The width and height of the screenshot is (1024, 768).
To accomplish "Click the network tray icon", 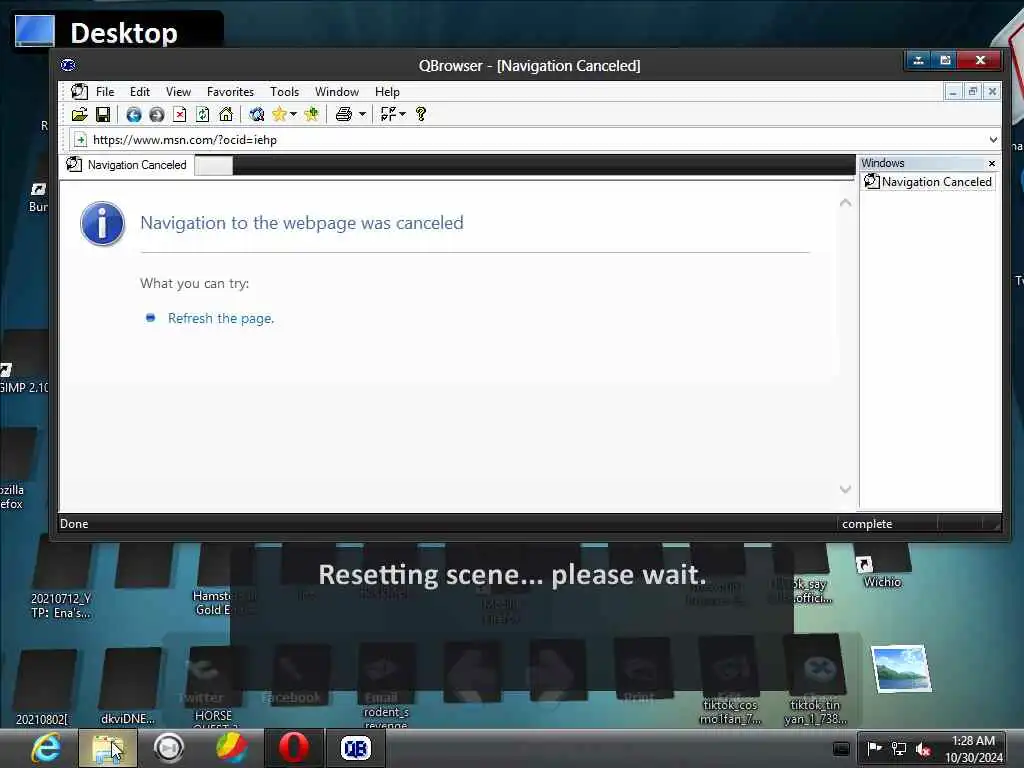I will 899,748.
